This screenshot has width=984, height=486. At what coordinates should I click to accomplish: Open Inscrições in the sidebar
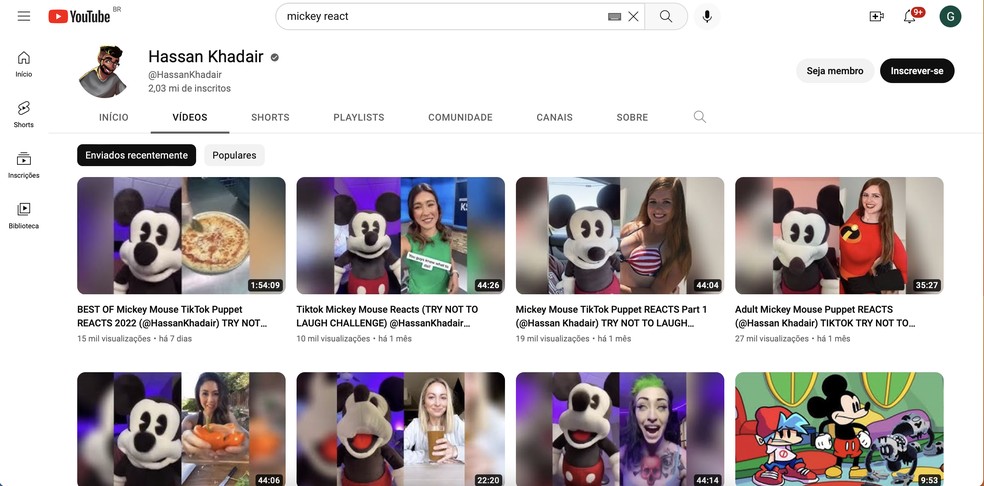point(24,166)
